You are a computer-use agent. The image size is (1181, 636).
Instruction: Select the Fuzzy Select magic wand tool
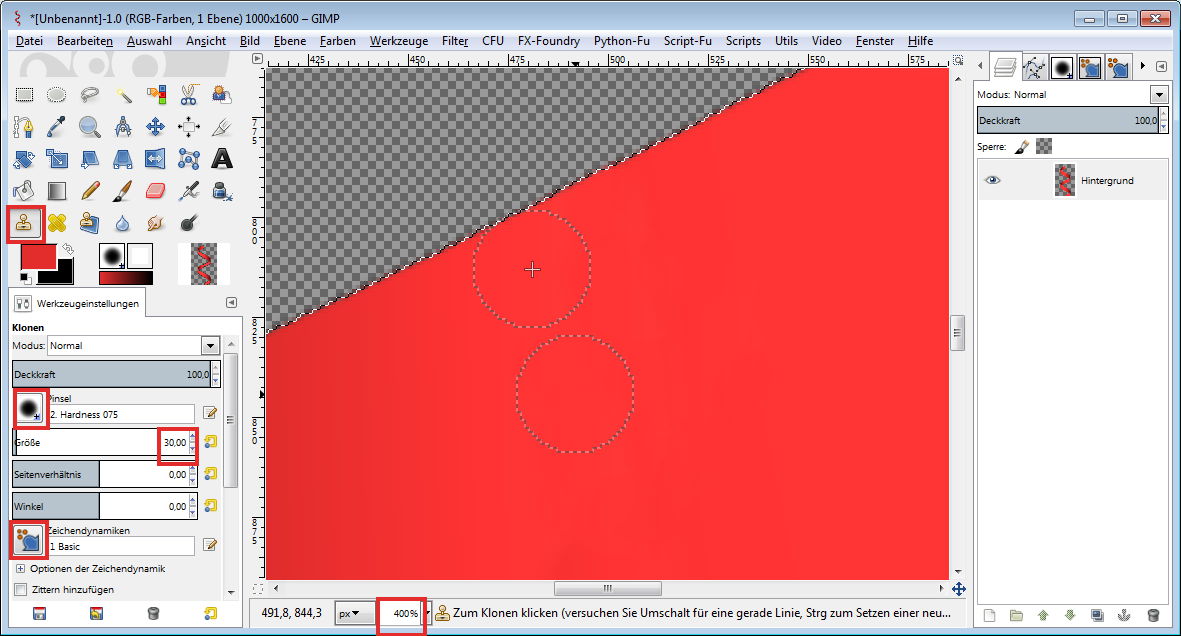123,95
